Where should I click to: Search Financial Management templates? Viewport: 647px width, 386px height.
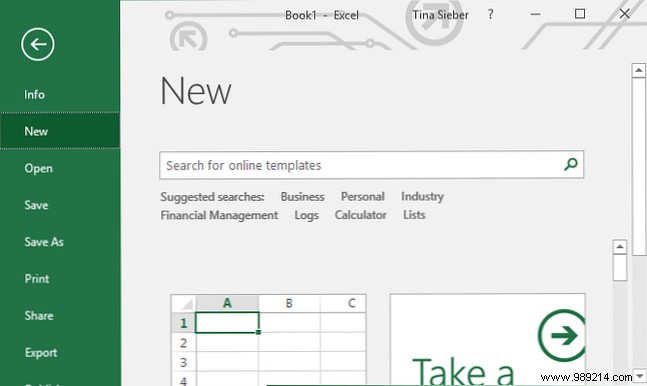point(219,215)
